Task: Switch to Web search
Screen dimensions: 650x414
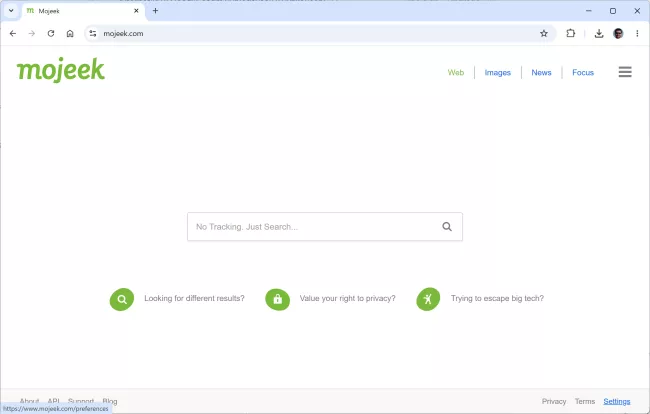Action: tap(456, 73)
